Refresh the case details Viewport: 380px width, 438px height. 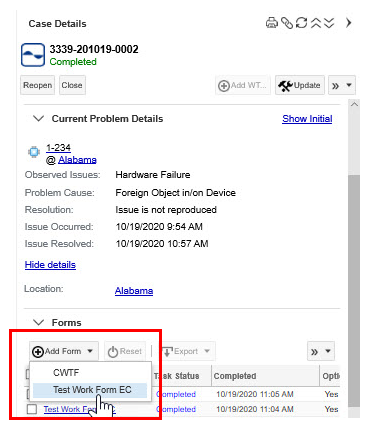click(302, 23)
